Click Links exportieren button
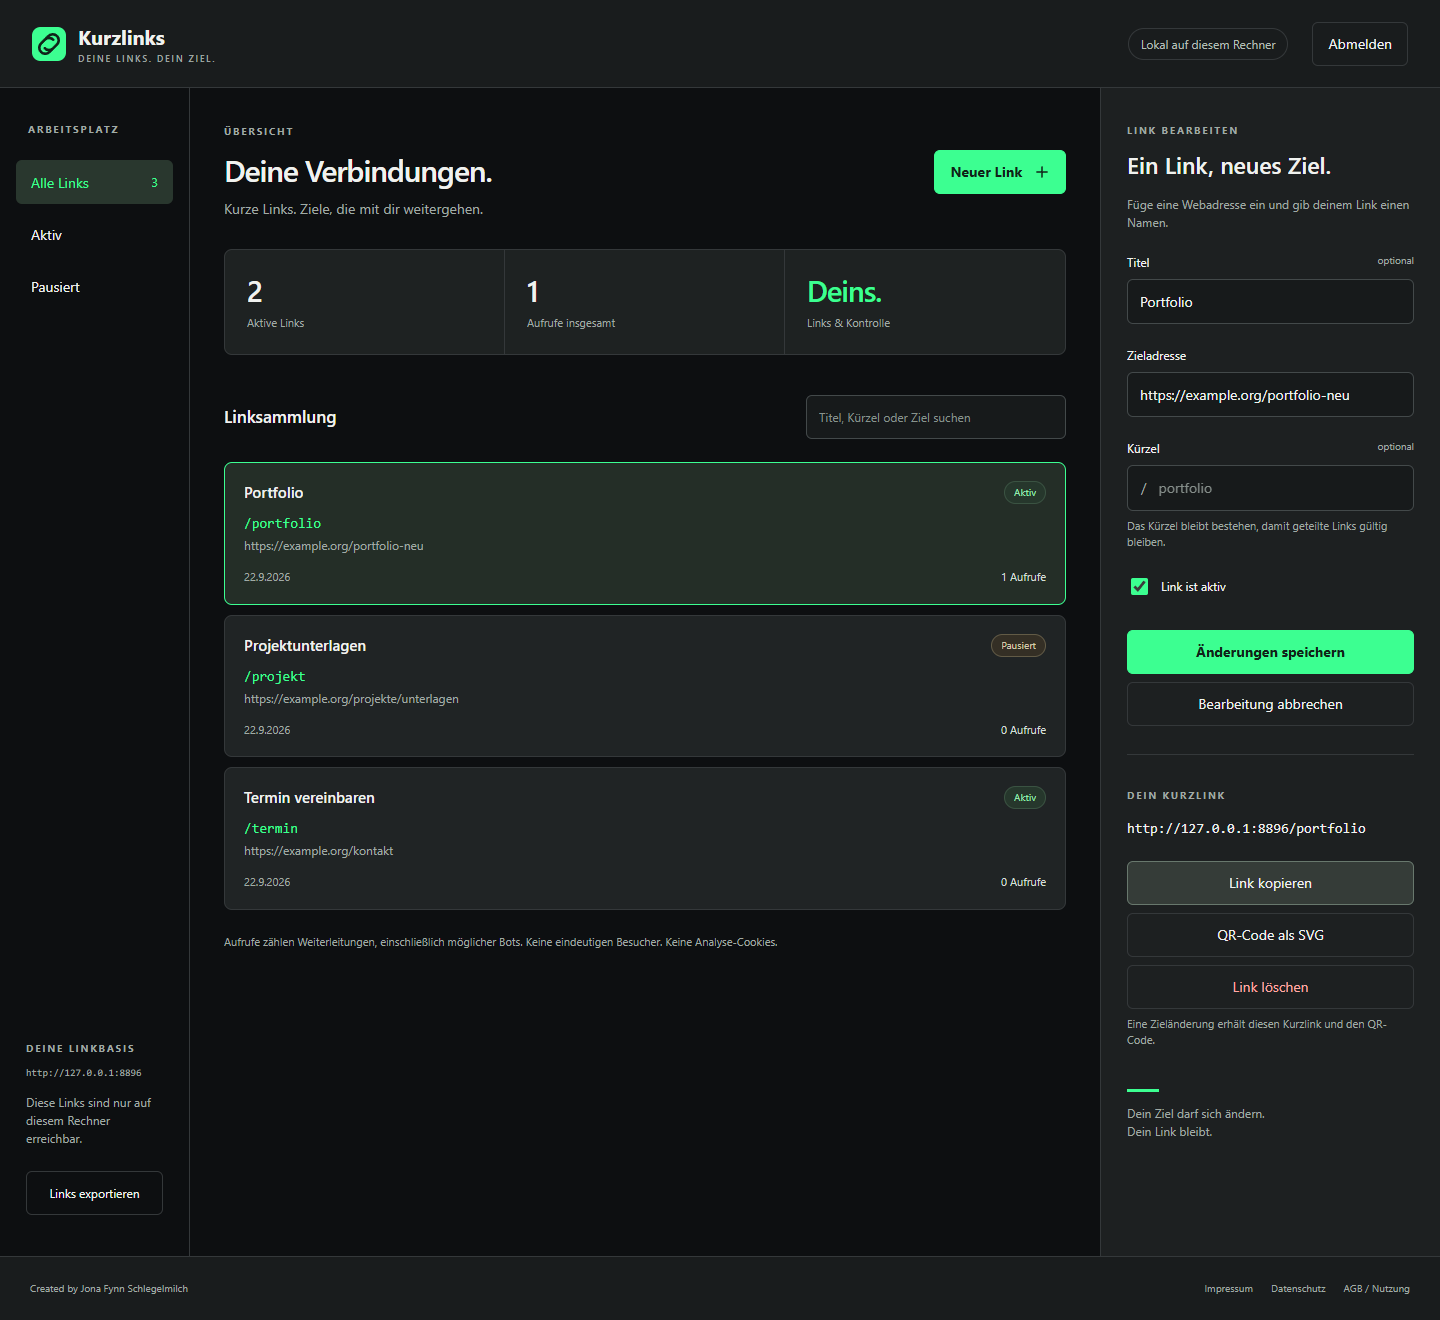1440x1320 pixels. tap(94, 1193)
